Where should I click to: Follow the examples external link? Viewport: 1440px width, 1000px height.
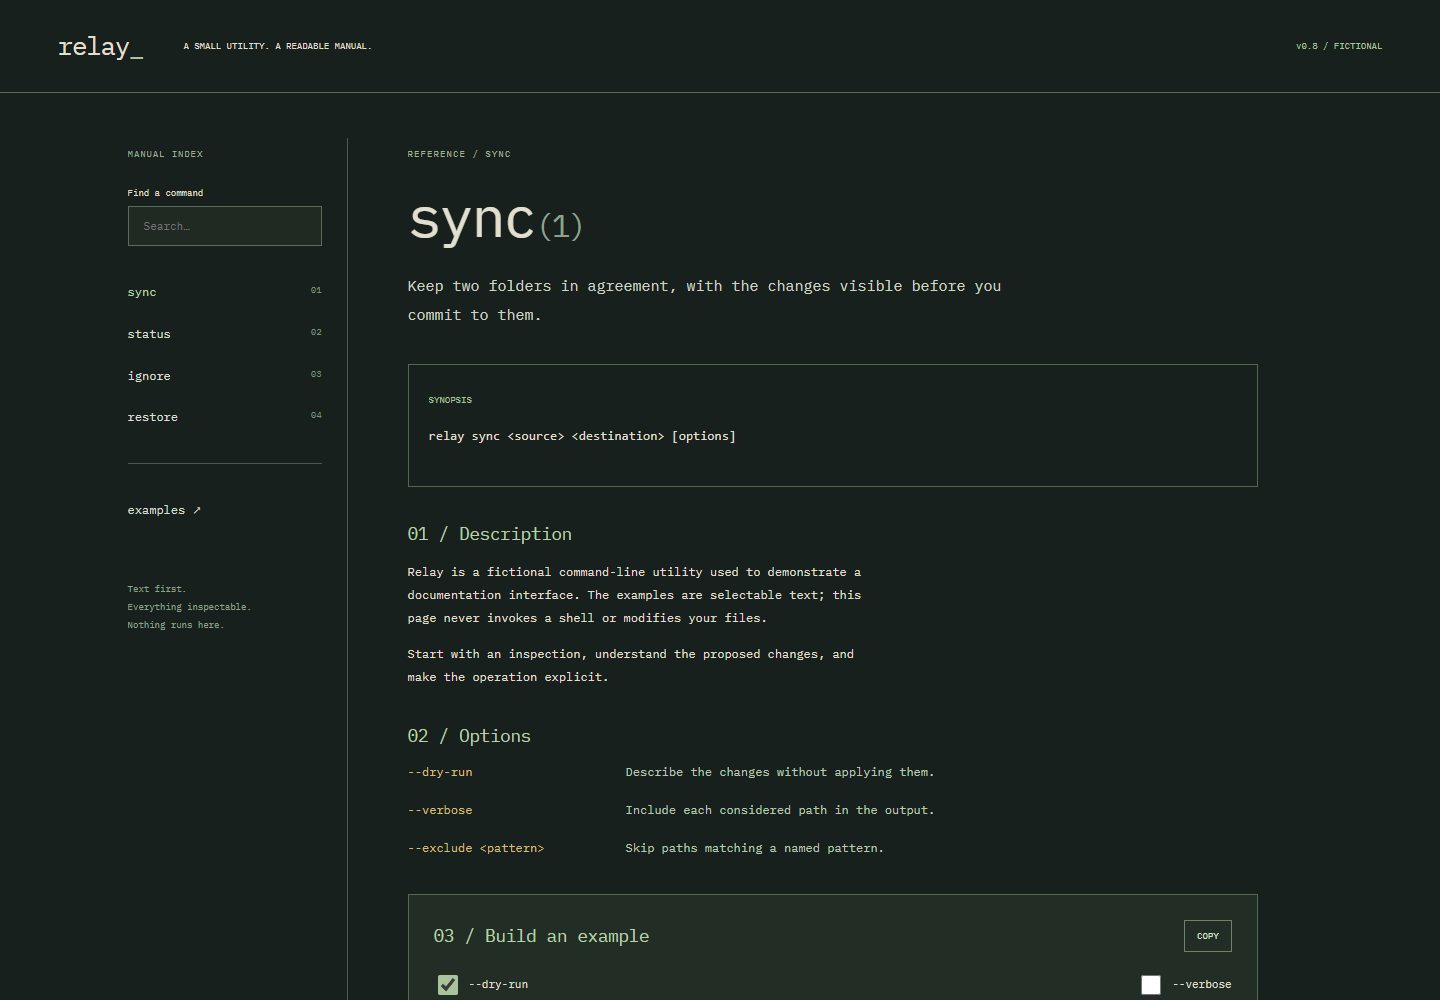[164, 510]
